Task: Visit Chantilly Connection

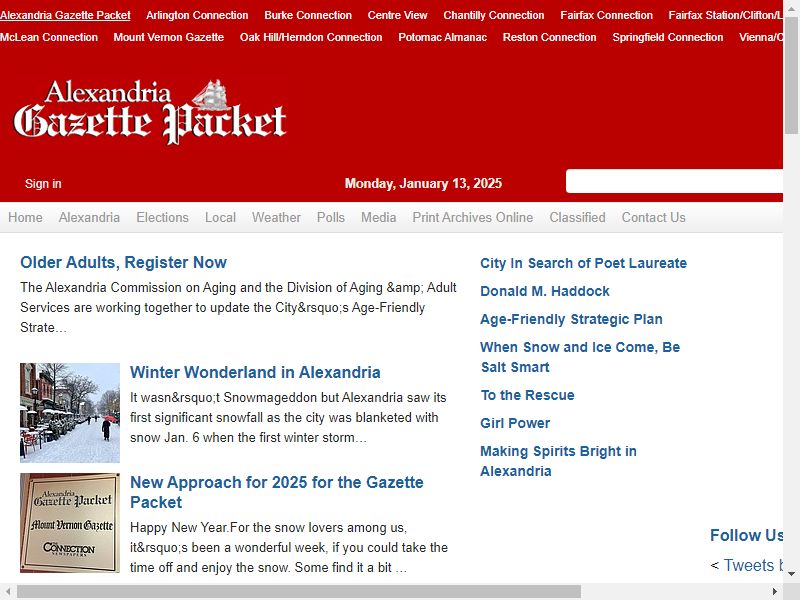Action: (493, 15)
